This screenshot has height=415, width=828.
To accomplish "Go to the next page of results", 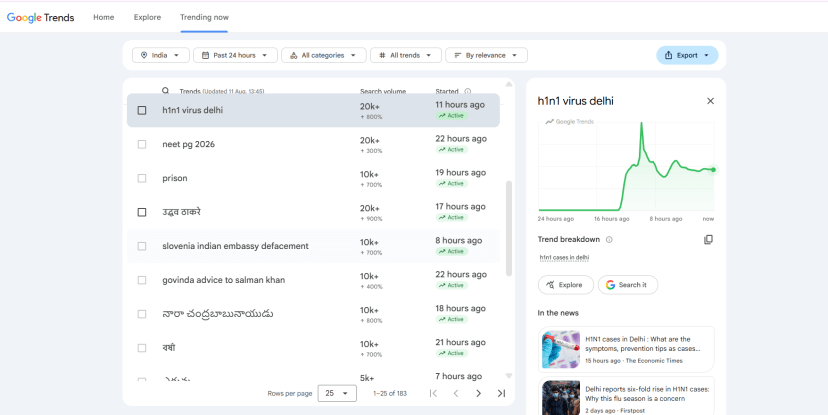I will tap(478, 393).
